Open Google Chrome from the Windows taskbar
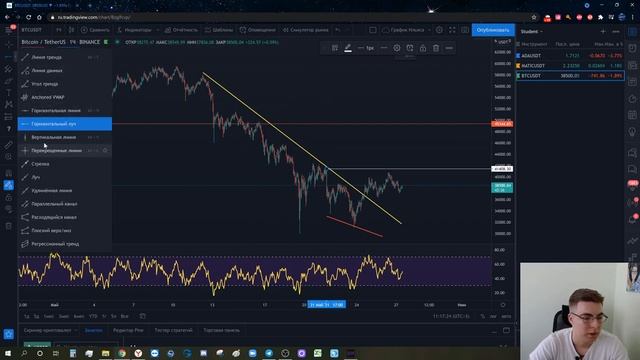The width and height of the screenshot is (640, 360). [x=122, y=353]
